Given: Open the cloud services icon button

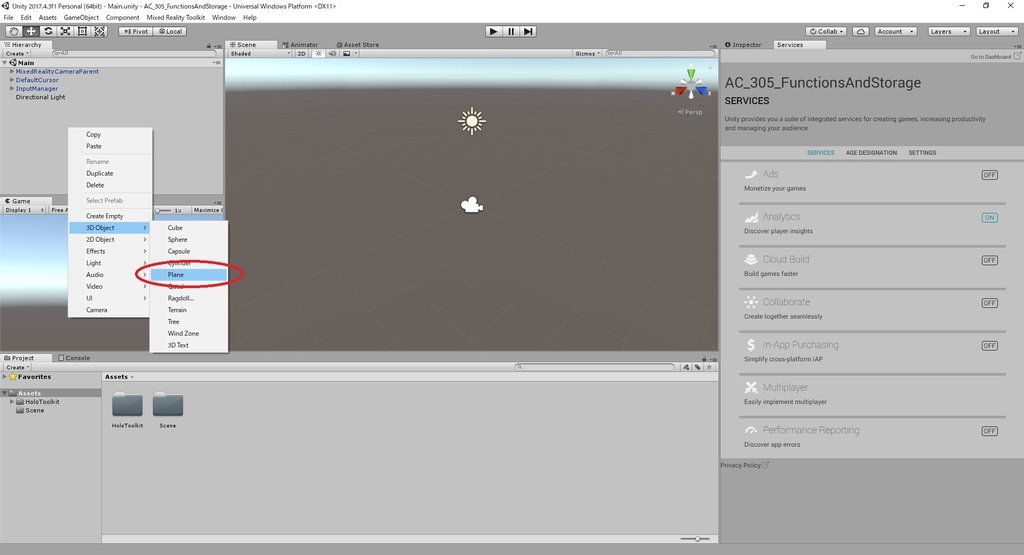Looking at the screenshot, I should click(x=861, y=31).
